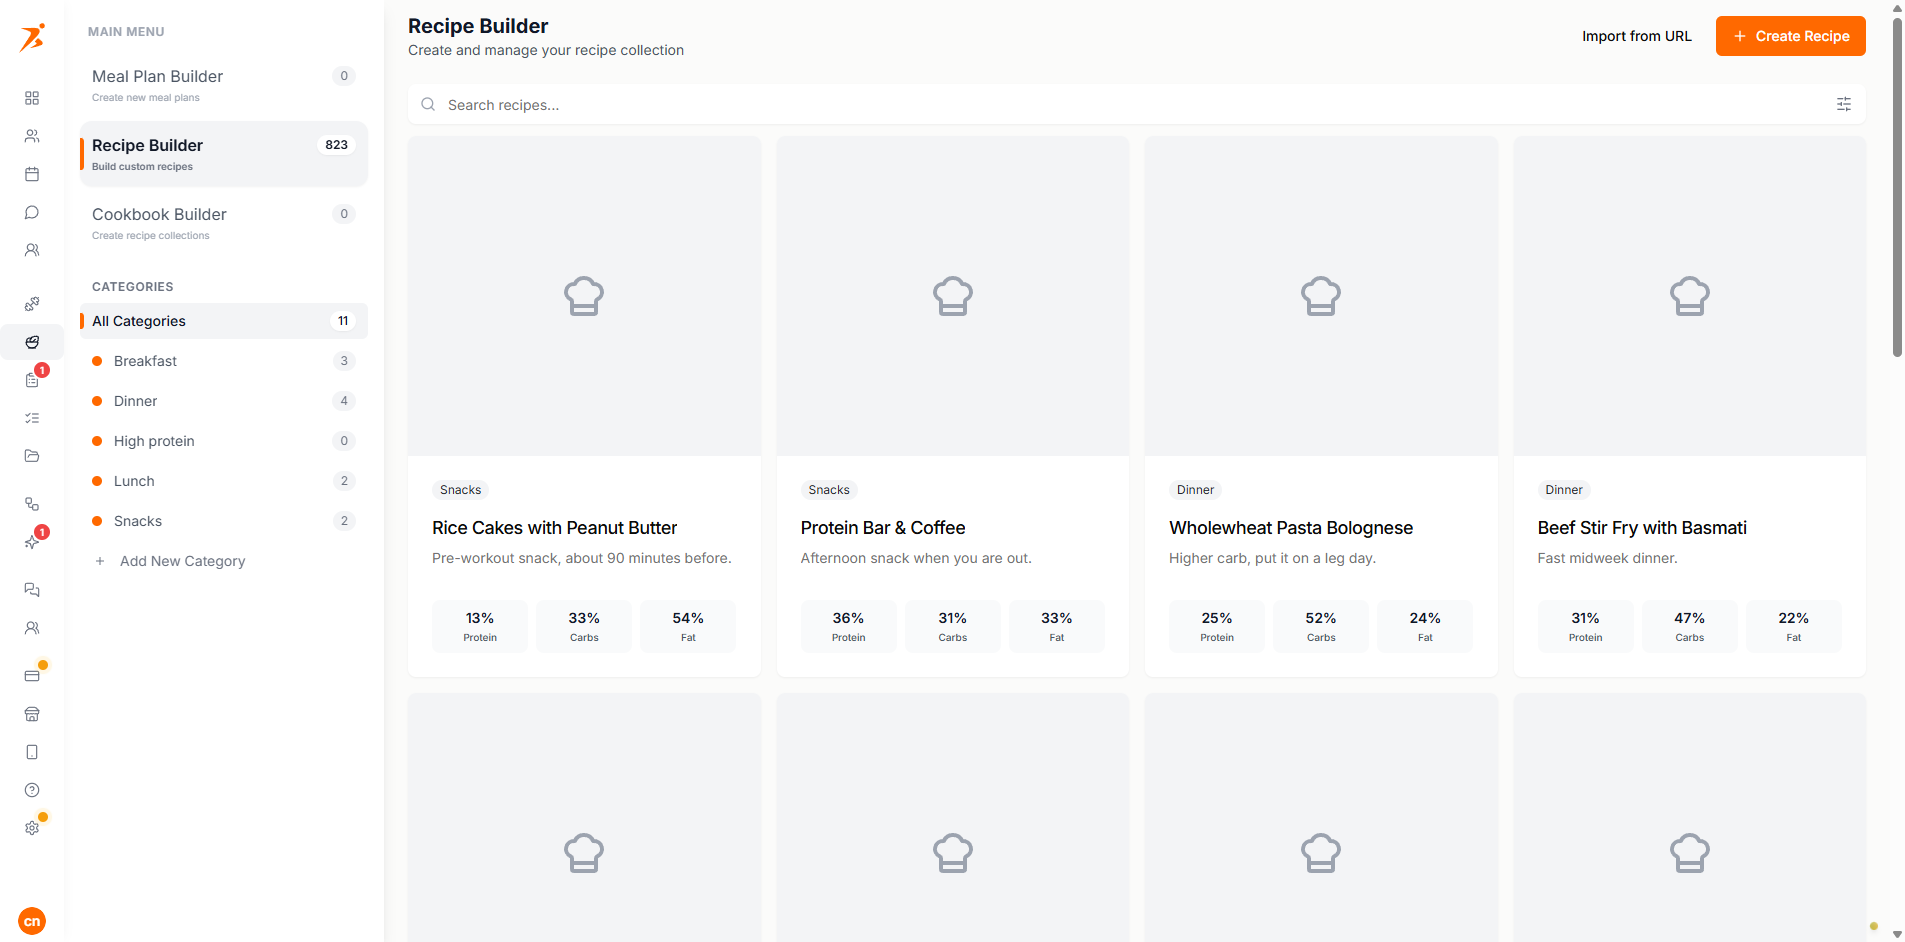1905x942 pixels.
Task: Filter recipes by Breakfast category
Action: click(x=224, y=361)
